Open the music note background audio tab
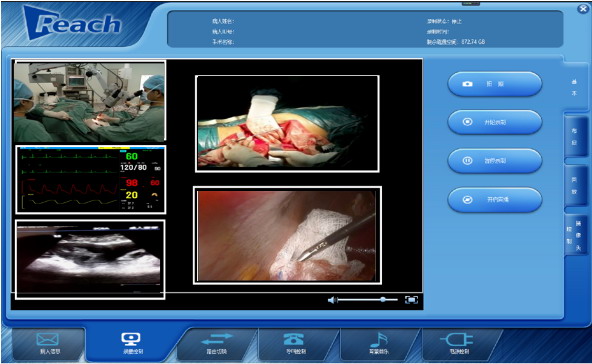This screenshot has height=364, width=592. tap(379, 344)
